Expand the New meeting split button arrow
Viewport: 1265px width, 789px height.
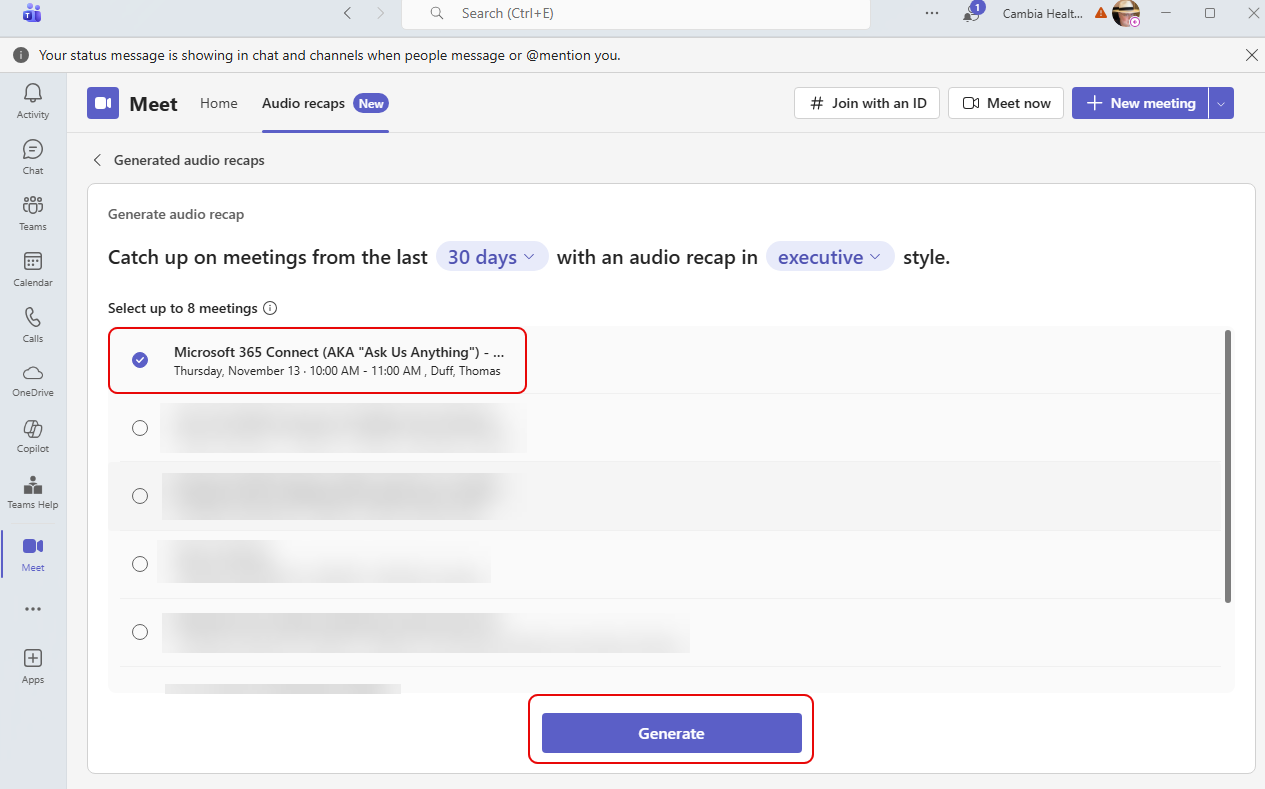tap(1219, 102)
